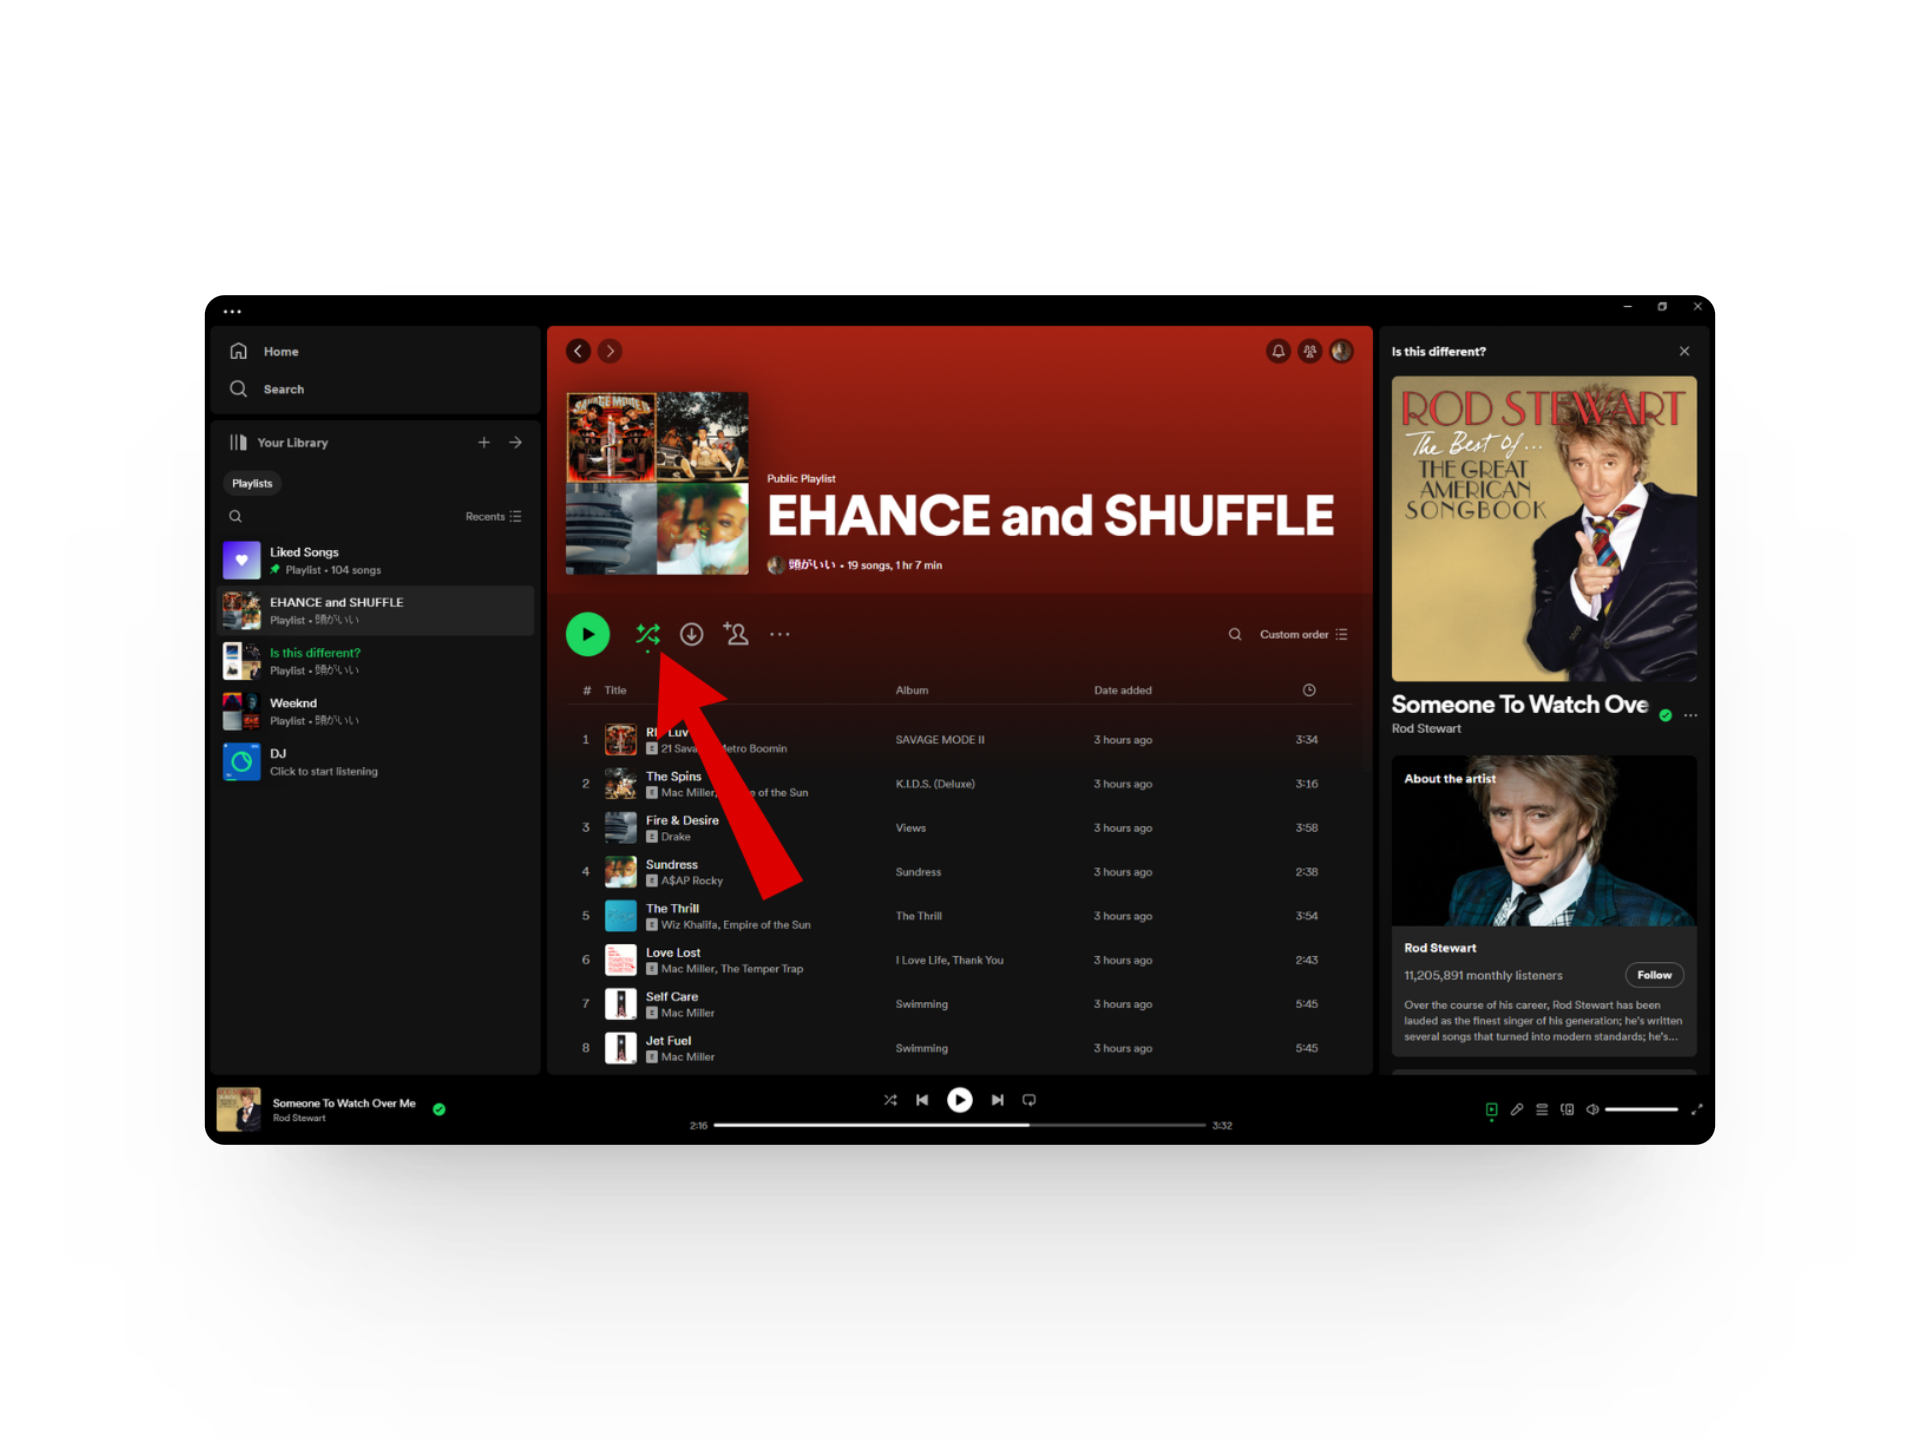Viewport: 1920px width, 1440px height.
Task: Click the song progress bar
Action: [x=959, y=1125]
